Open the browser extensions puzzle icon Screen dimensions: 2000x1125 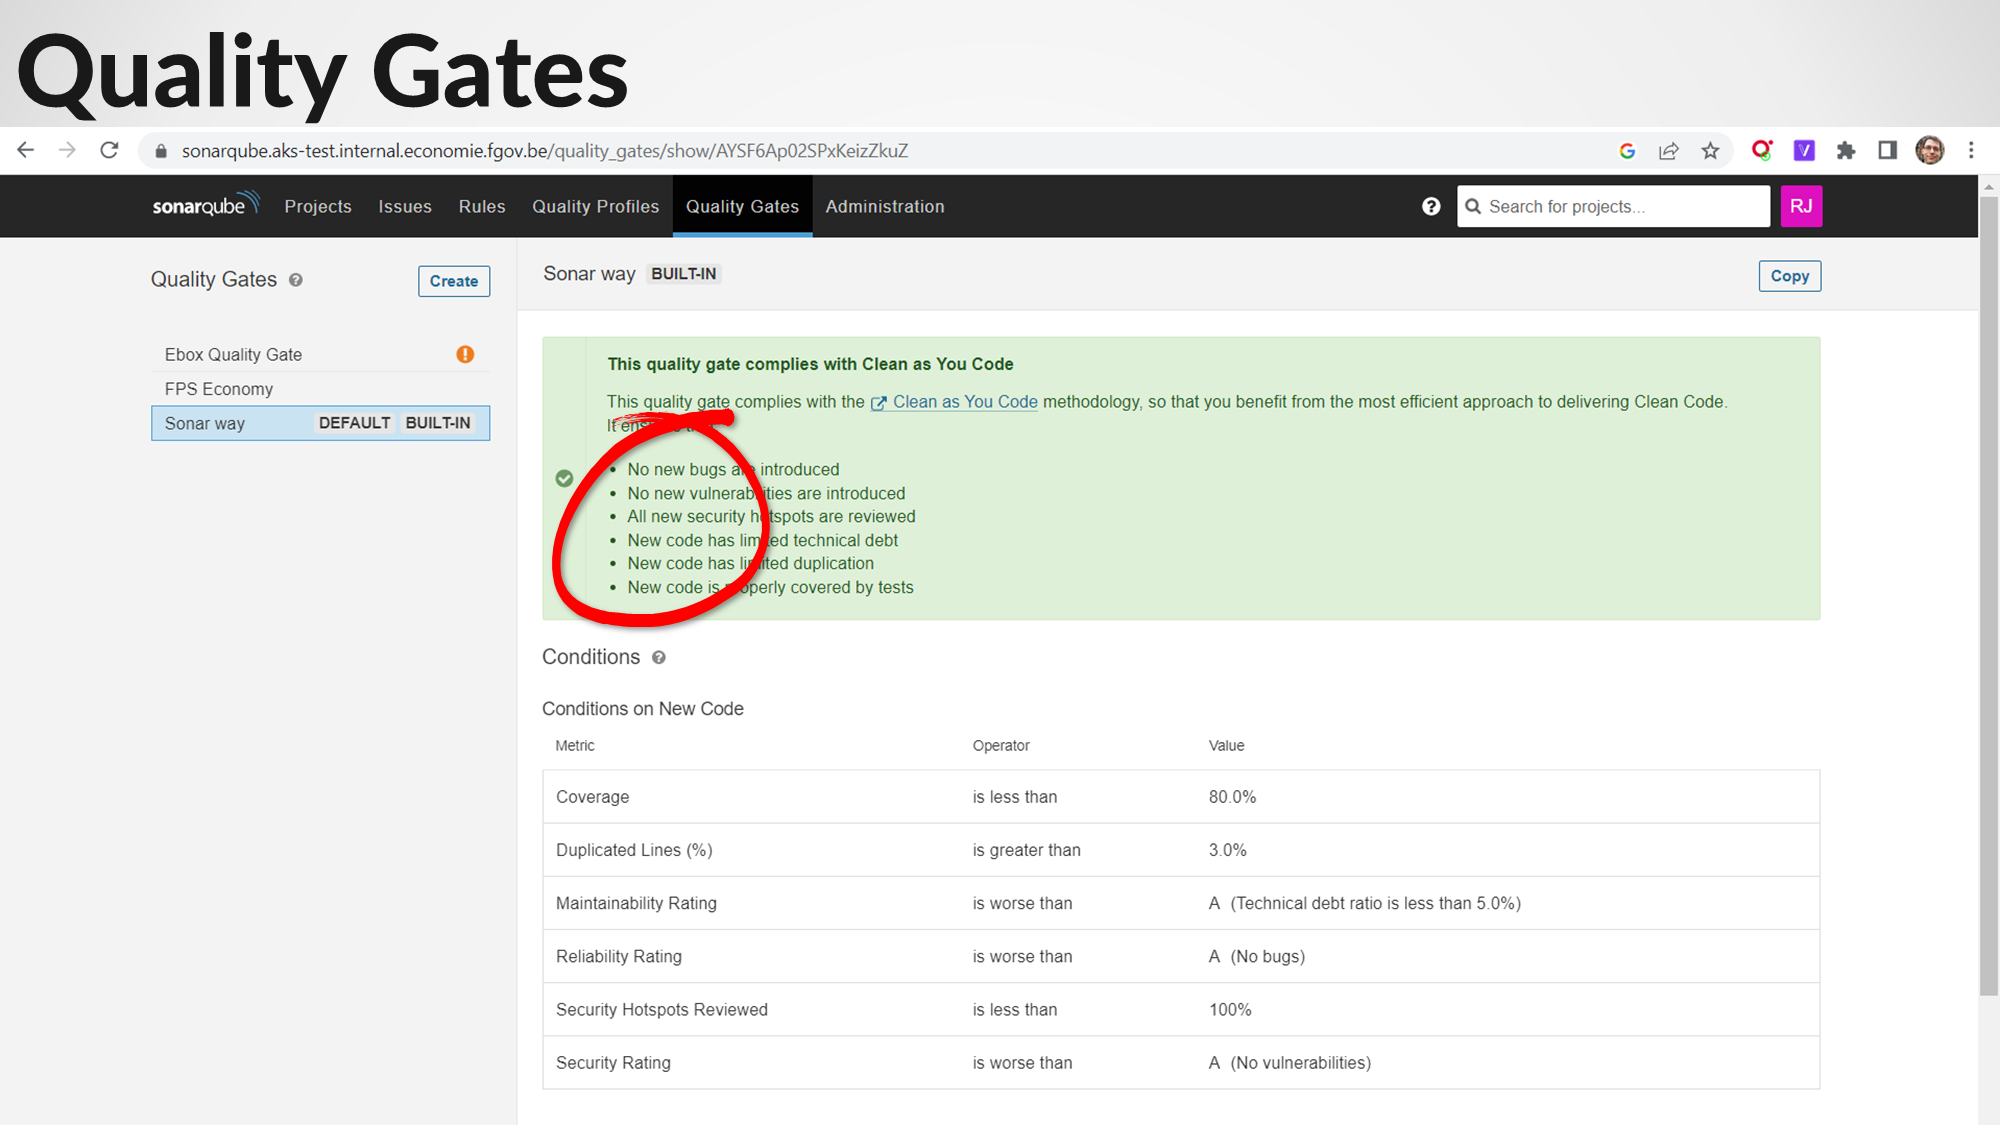point(1846,151)
